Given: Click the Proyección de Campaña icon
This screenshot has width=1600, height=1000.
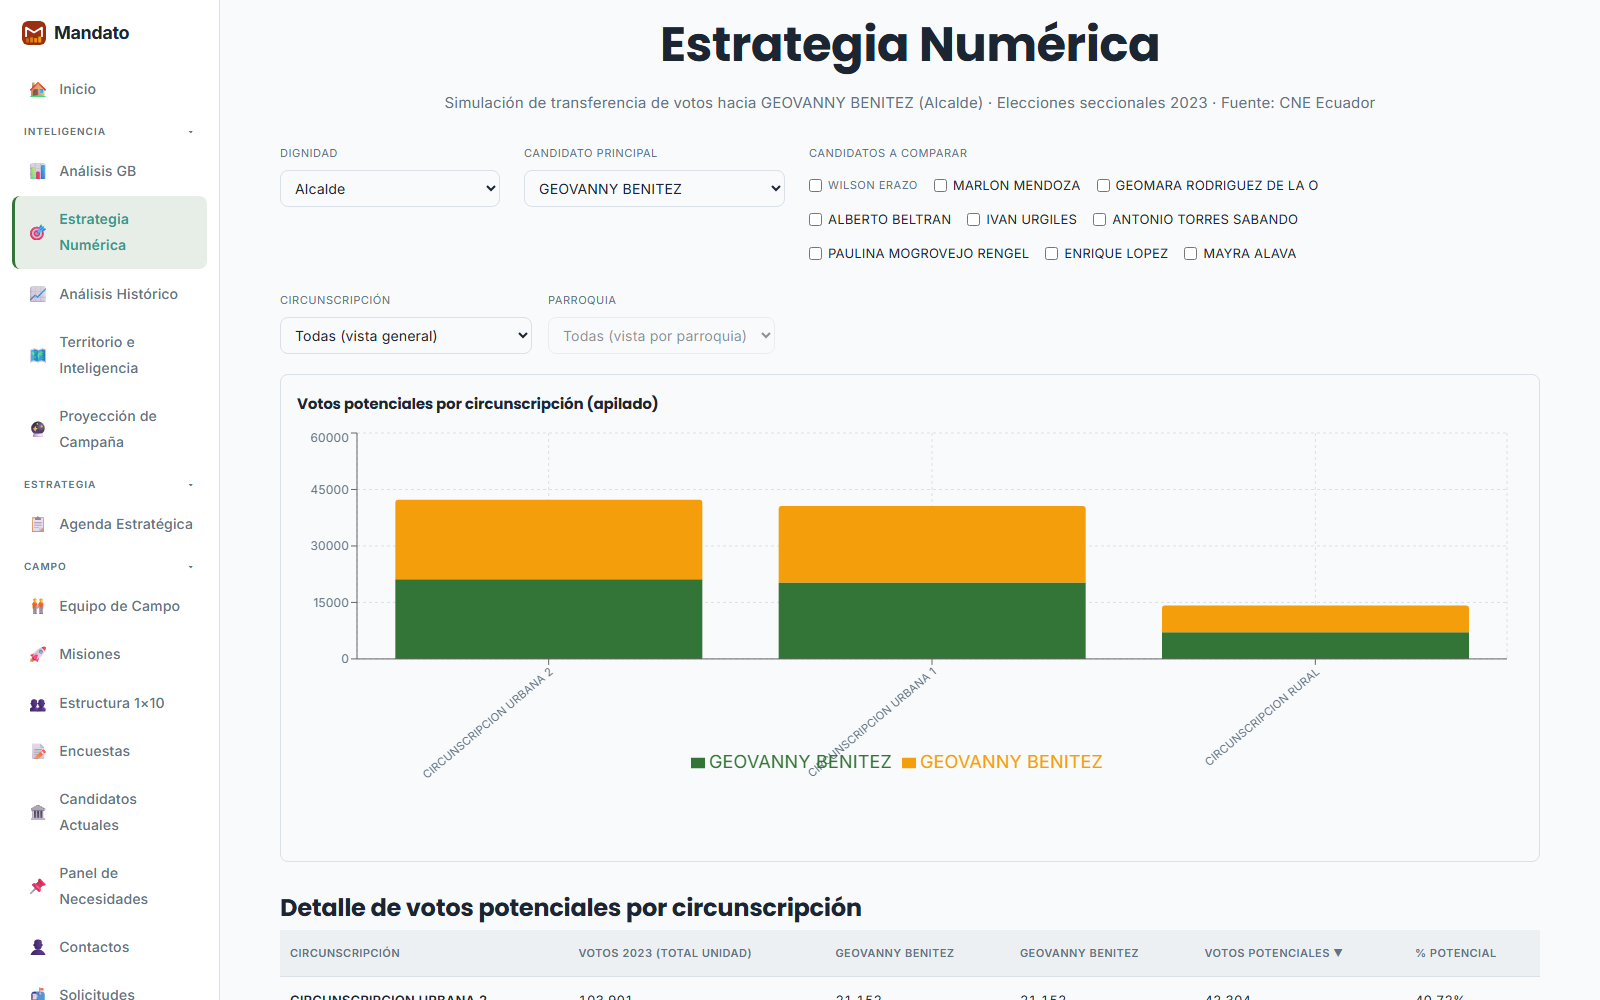Looking at the screenshot, I should pos(38,429).
